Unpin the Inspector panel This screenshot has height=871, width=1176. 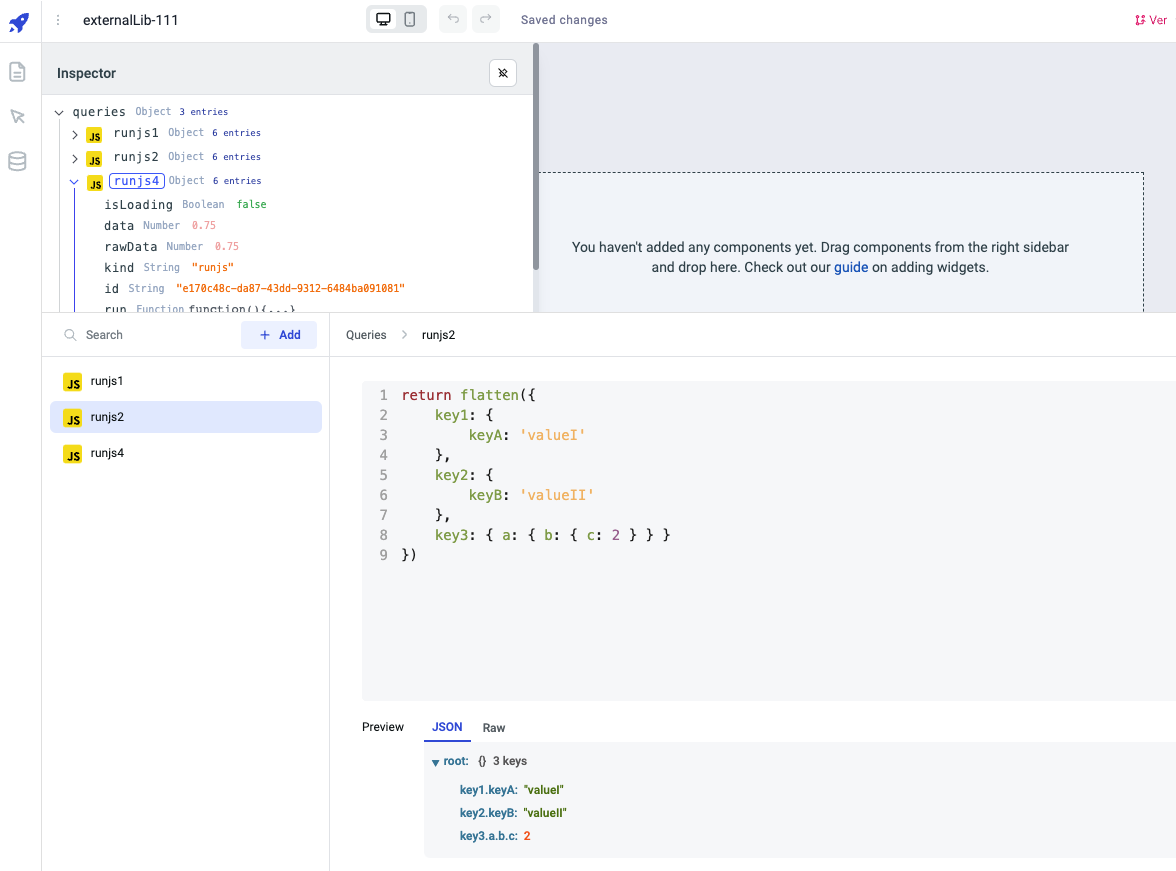(x=503, y=73)
